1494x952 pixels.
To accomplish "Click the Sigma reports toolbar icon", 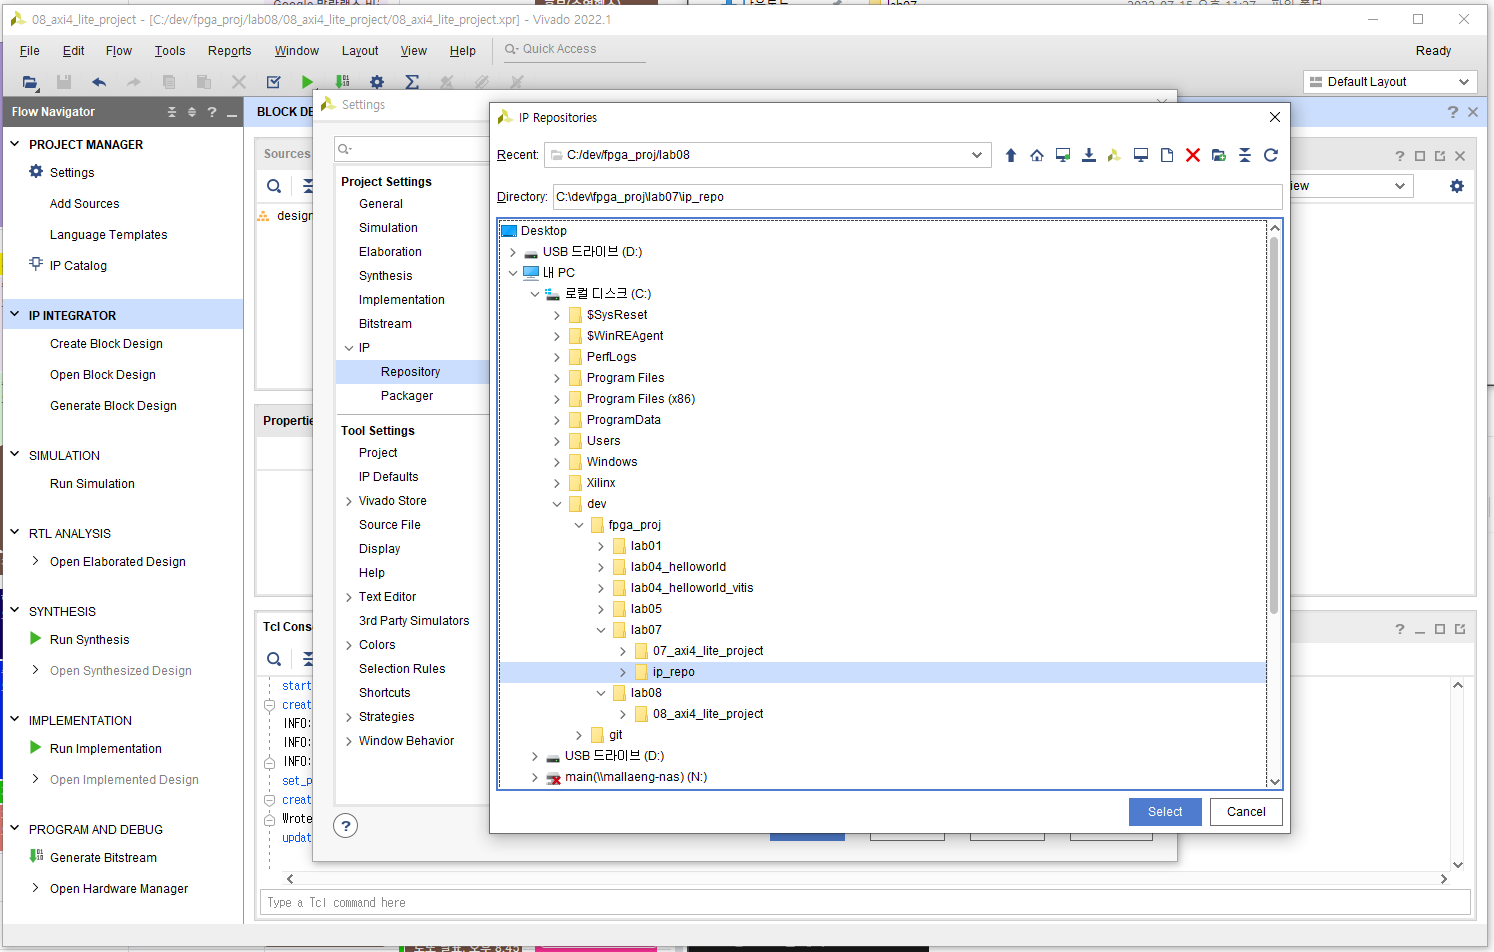I will click(x=411, y=82).
